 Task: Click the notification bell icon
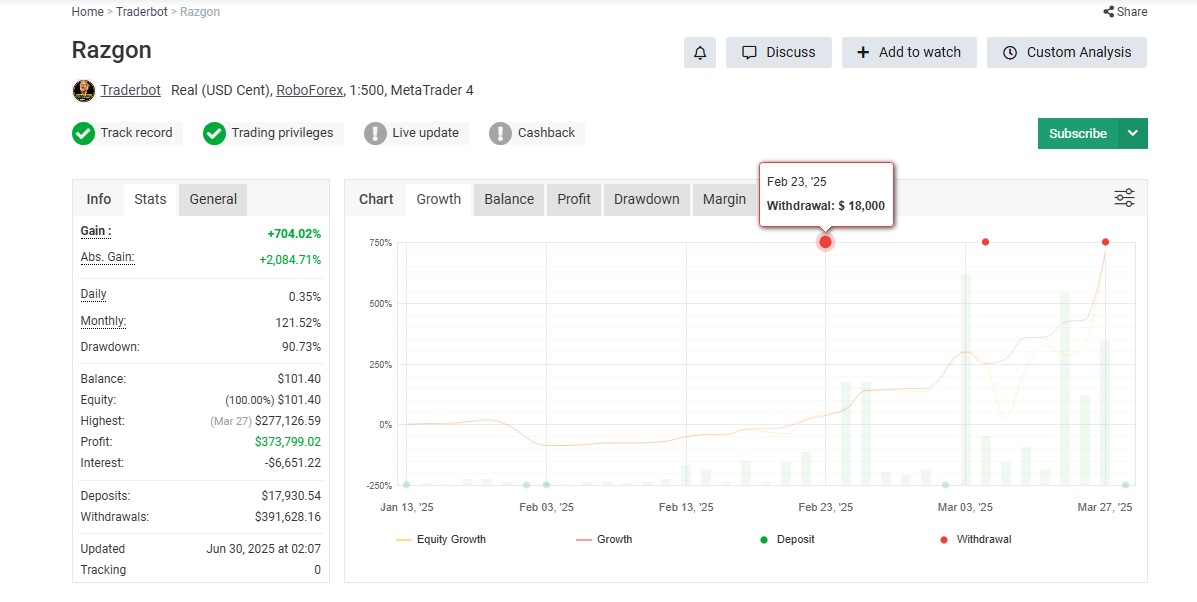(700, 53)
